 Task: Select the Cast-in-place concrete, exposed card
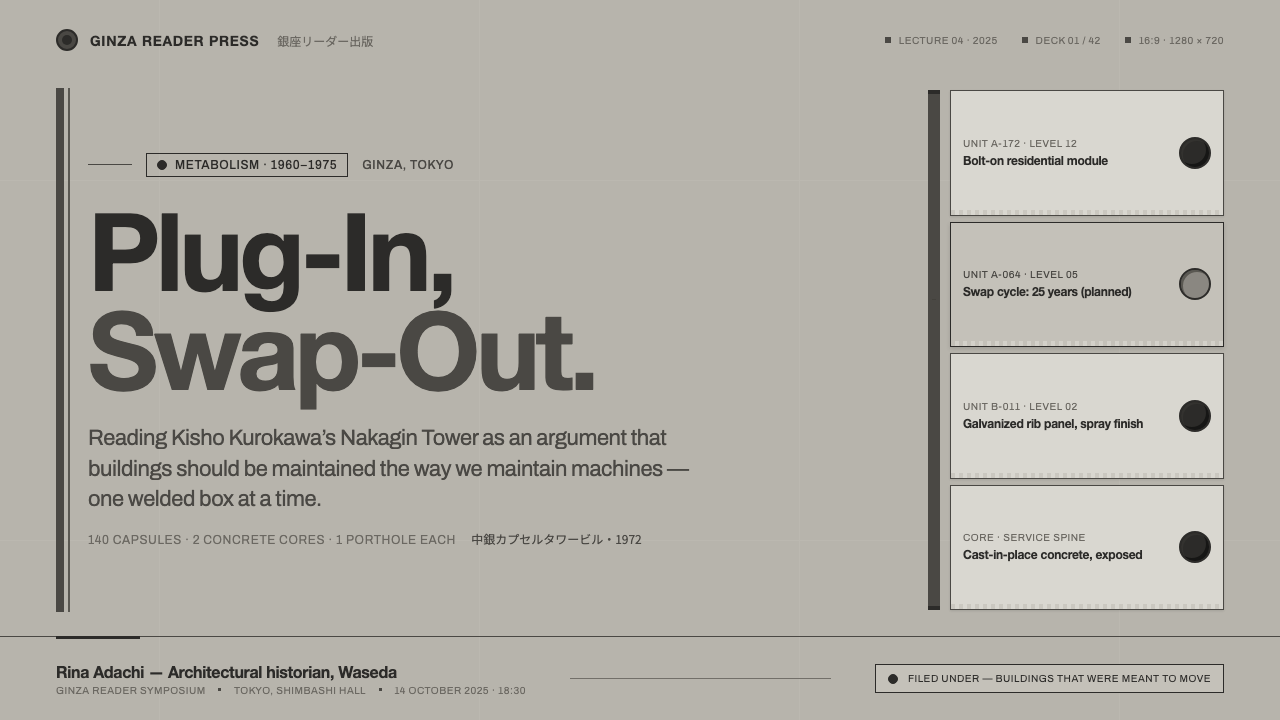1087,547
